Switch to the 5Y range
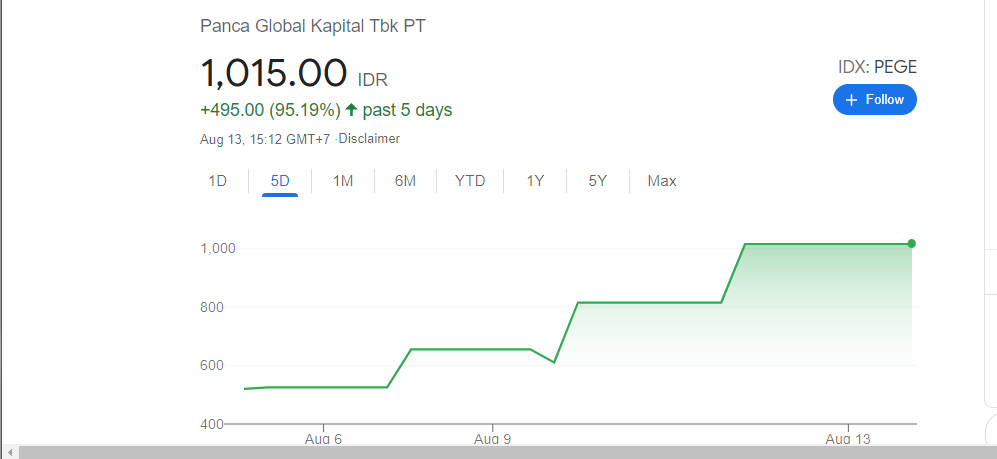This screenshot has height=459, width=997. tap(597, 181)
